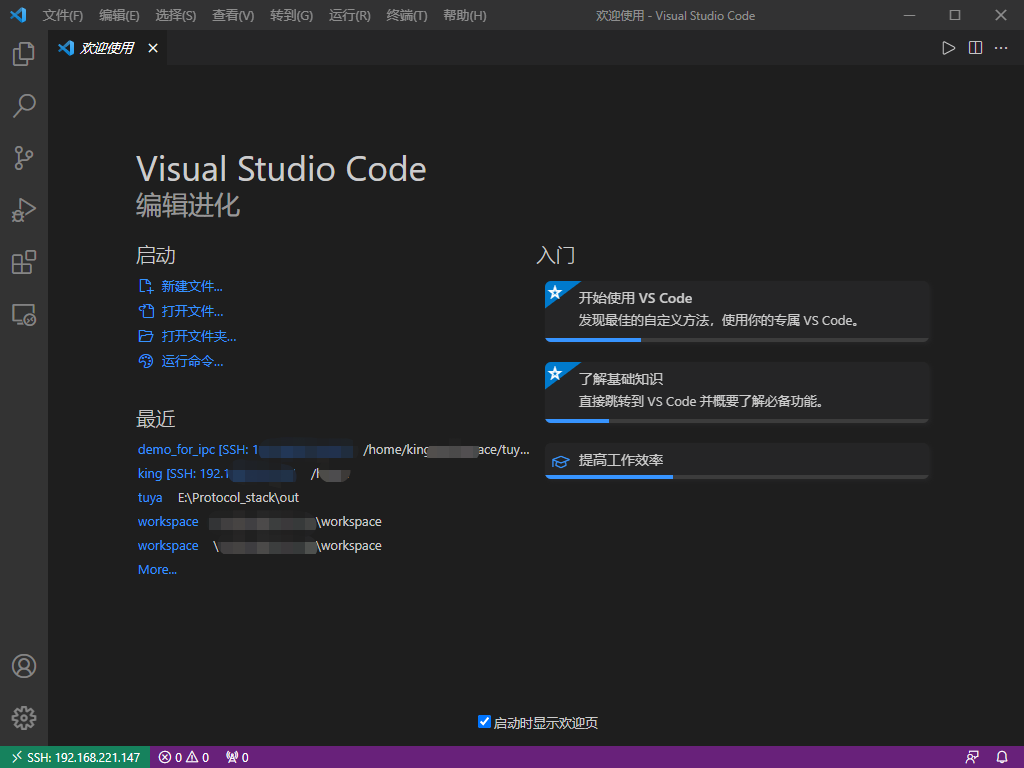Click the 运行命令... link

[x=181, y=361]
